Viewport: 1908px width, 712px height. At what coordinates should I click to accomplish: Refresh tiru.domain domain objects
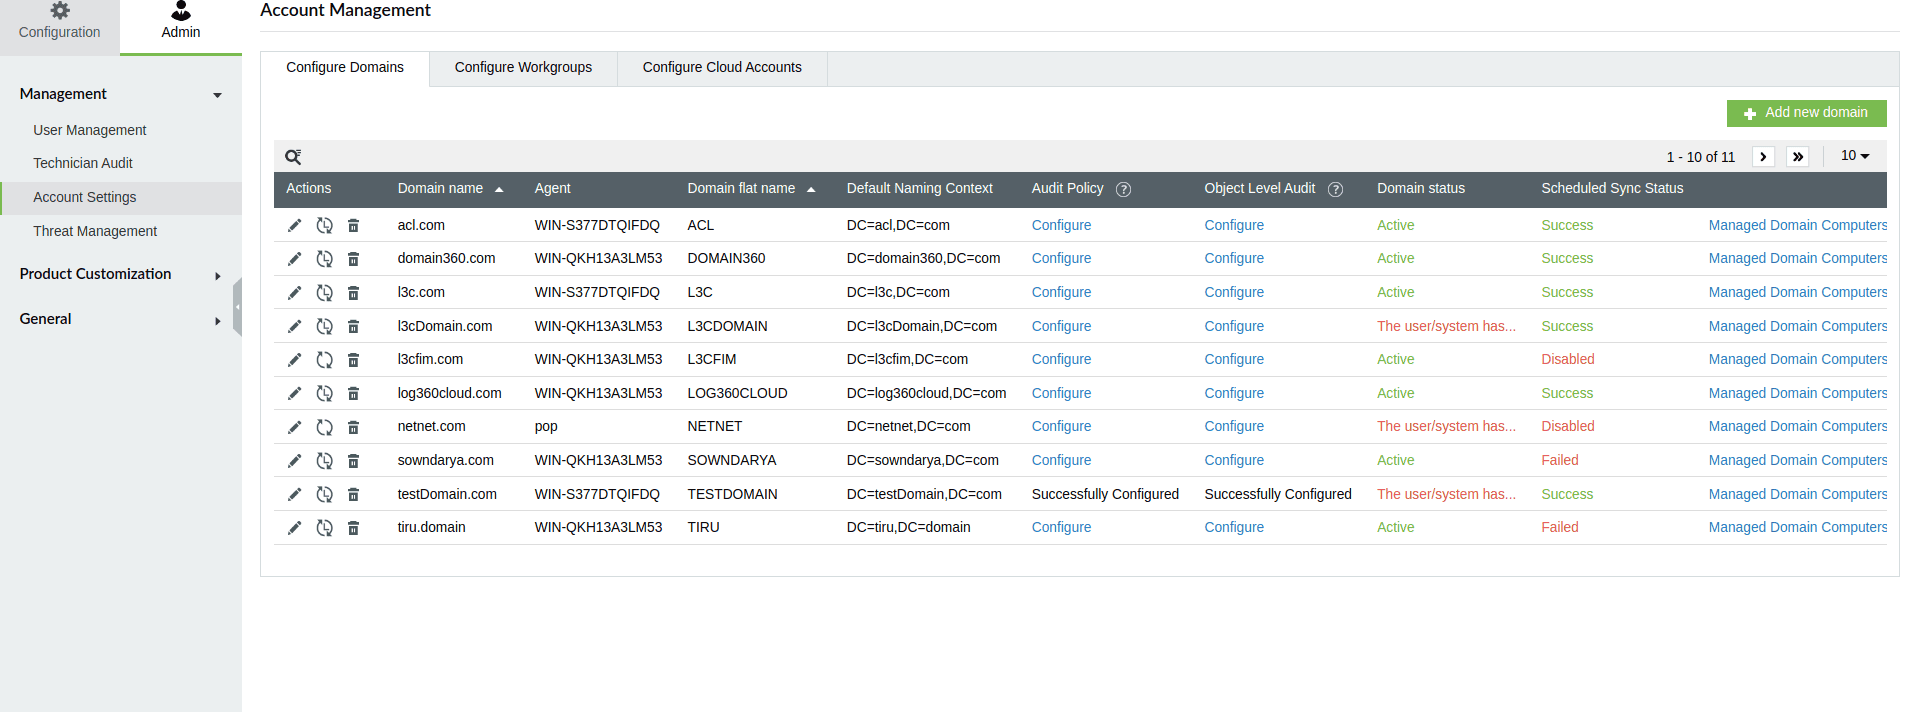(324, 528)
